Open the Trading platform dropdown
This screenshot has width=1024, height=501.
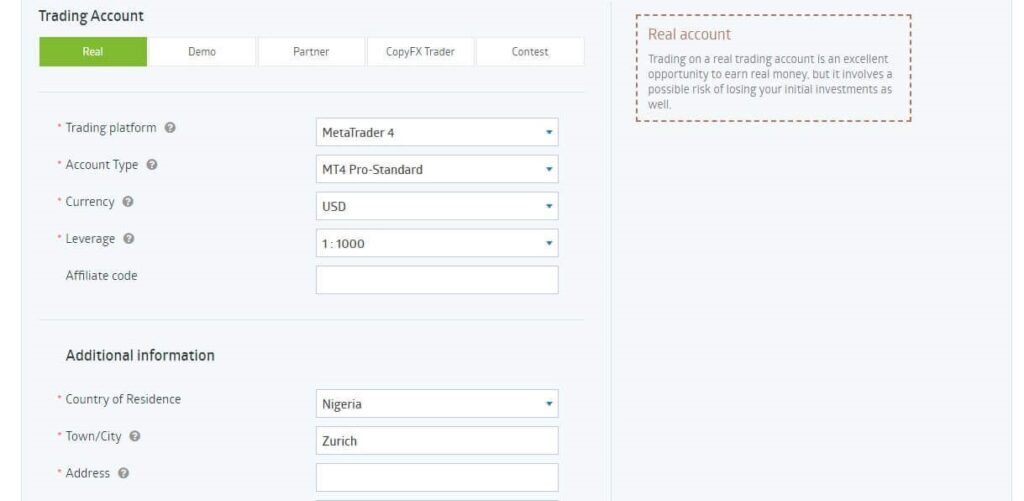437,132
